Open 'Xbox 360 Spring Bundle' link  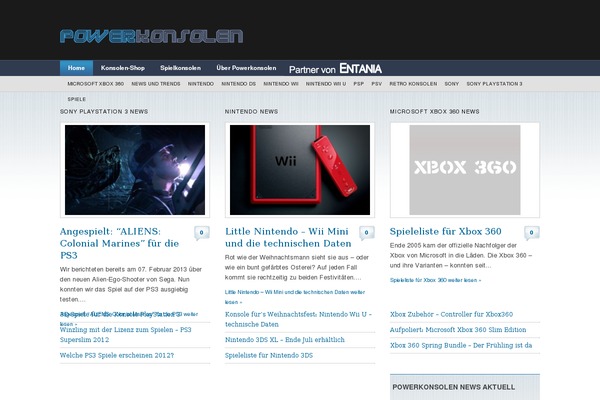[461, 345]
